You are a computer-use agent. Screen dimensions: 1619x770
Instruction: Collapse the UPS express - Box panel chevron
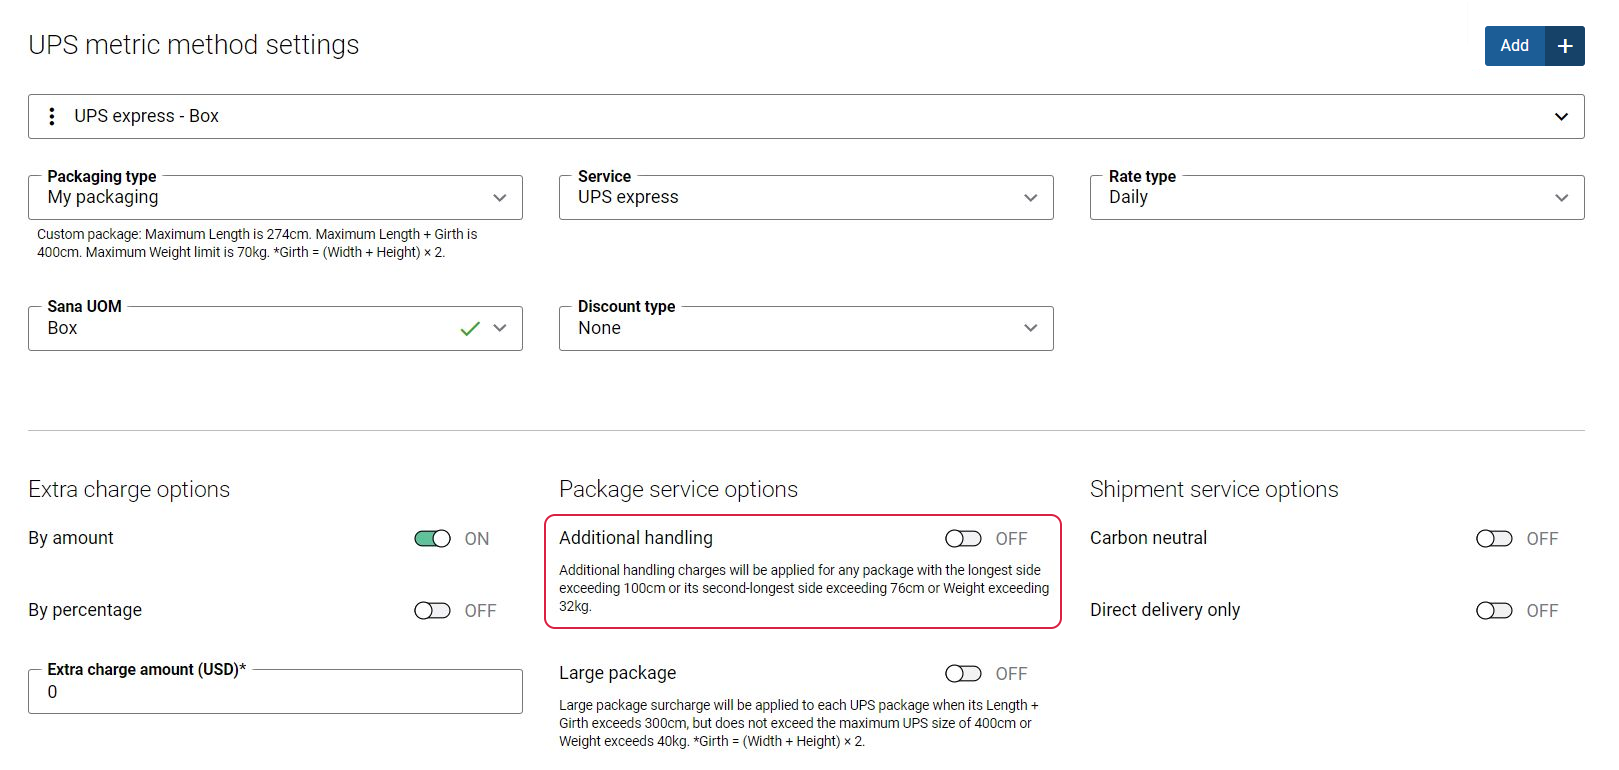(x=1561, y=117)
